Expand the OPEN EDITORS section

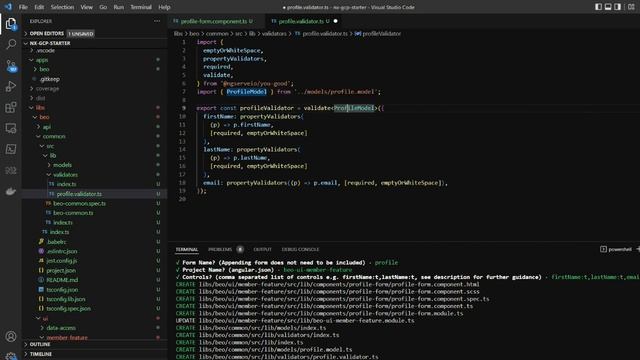[47, 33]
